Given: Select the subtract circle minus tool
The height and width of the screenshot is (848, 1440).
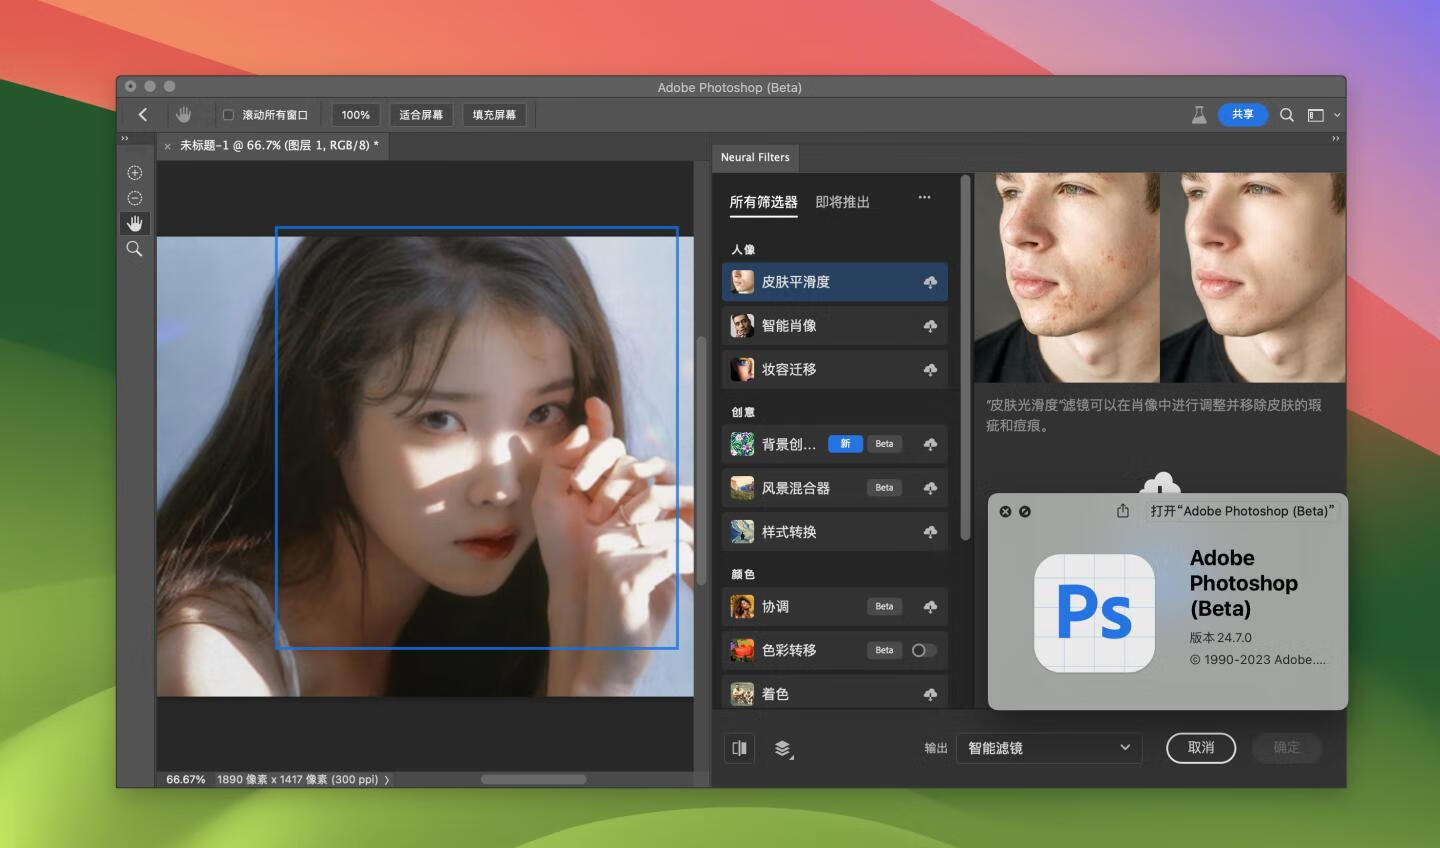Looking at the screenshot, I should [135, 198].
